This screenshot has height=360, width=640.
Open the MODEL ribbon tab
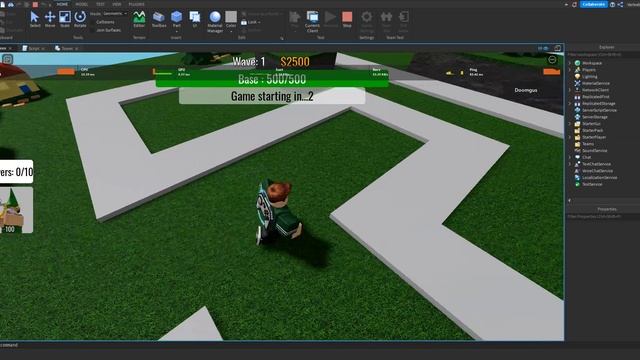82,4
